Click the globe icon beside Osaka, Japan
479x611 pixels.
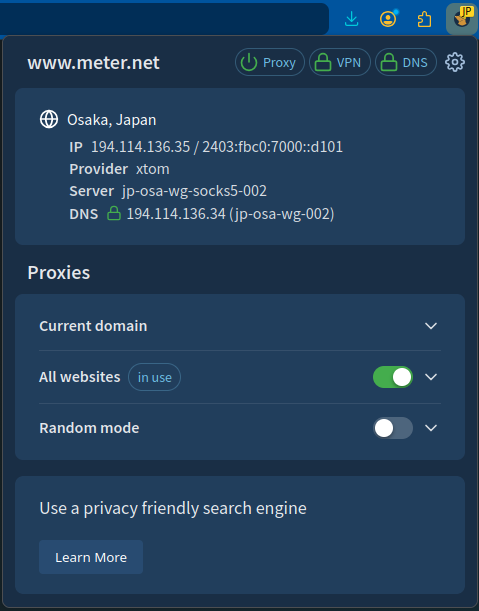(49, 119)
